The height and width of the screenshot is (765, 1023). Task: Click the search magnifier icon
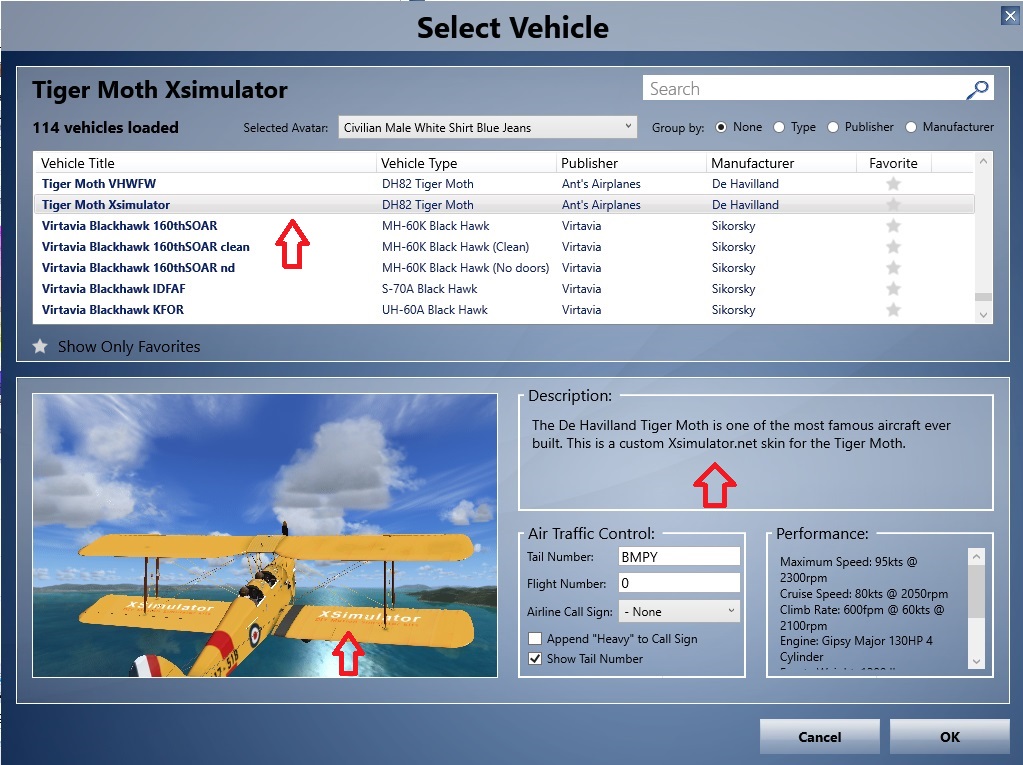click(x=977, y=89)
